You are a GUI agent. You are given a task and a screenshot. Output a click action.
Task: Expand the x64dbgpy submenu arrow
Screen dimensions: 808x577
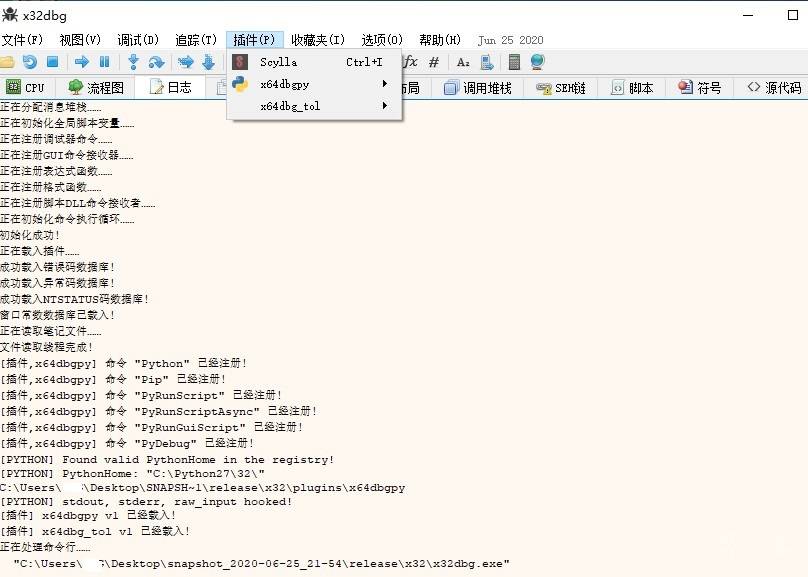point(384,83)
